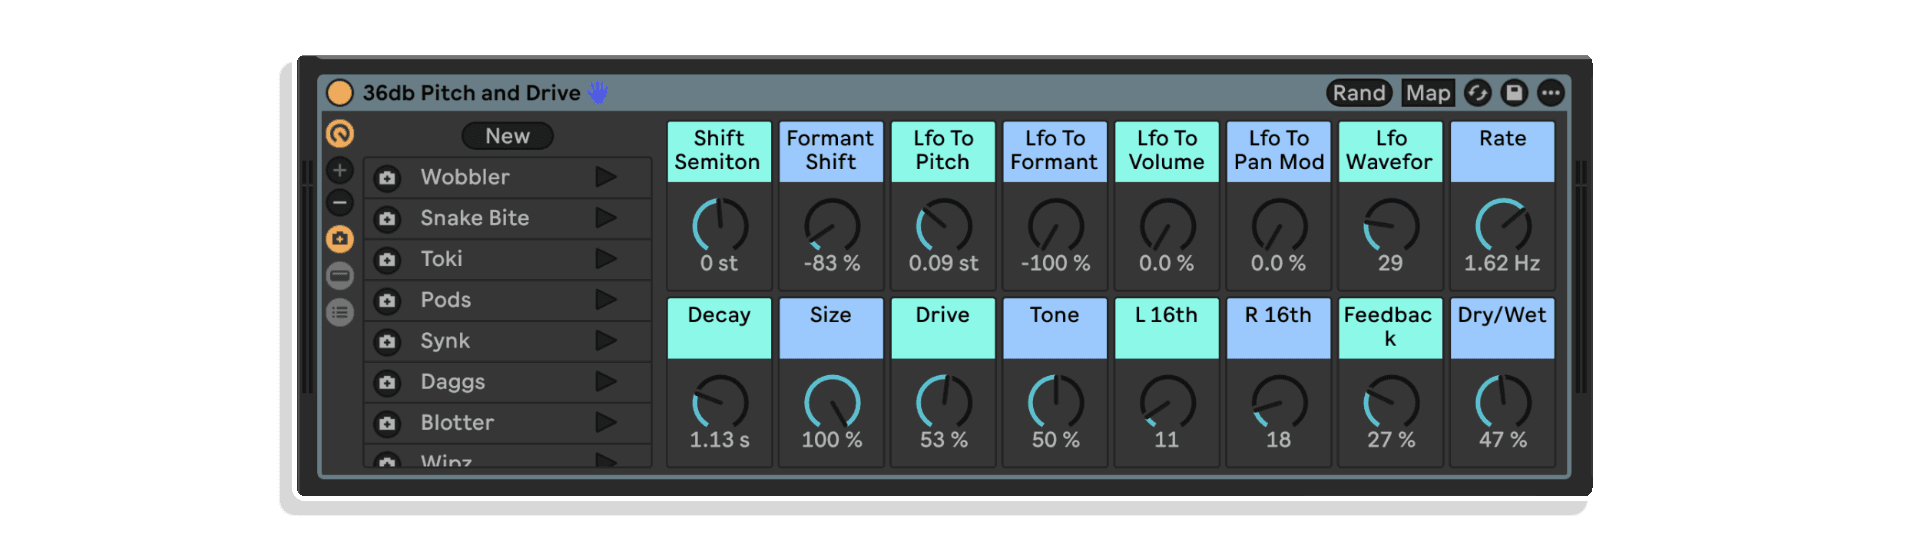
Task: Select the Pods variation name
Action: pos(445,300)
